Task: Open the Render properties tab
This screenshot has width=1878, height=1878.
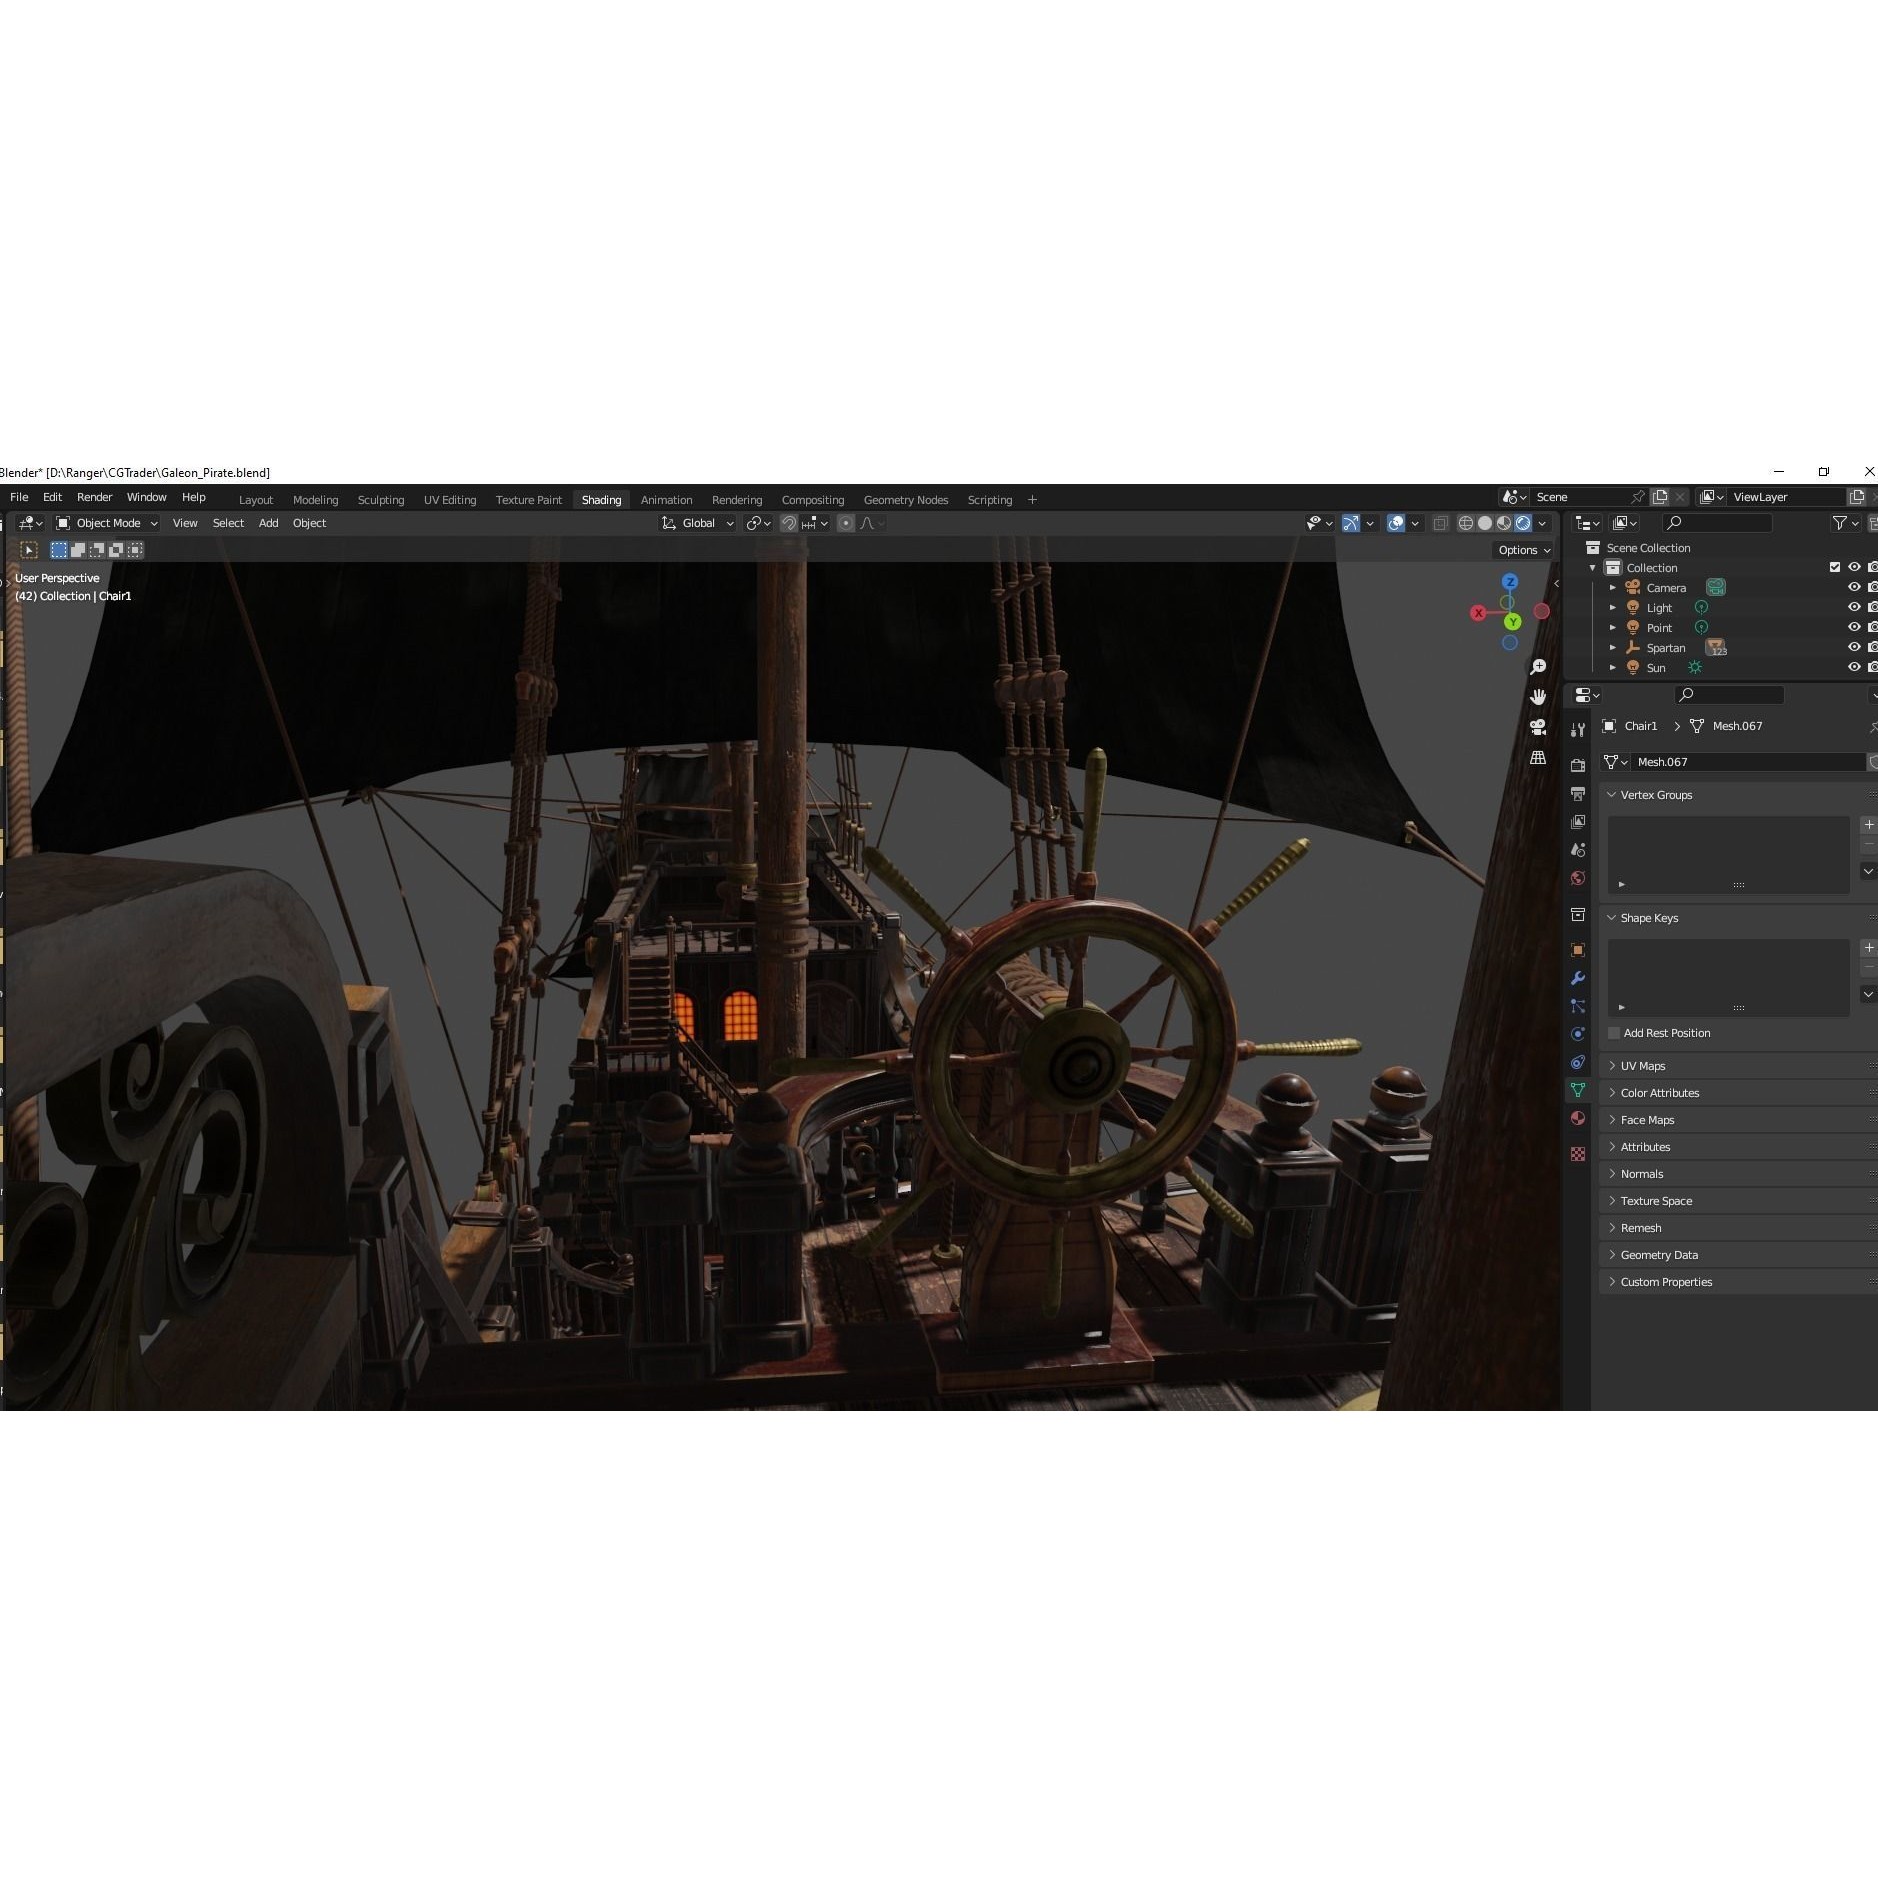Action: [1578, 765]
